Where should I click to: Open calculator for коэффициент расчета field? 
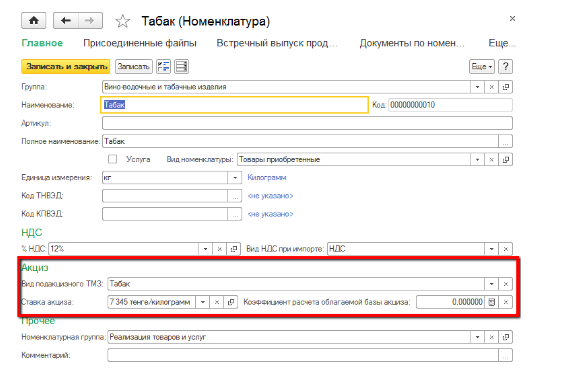(491, 302)
